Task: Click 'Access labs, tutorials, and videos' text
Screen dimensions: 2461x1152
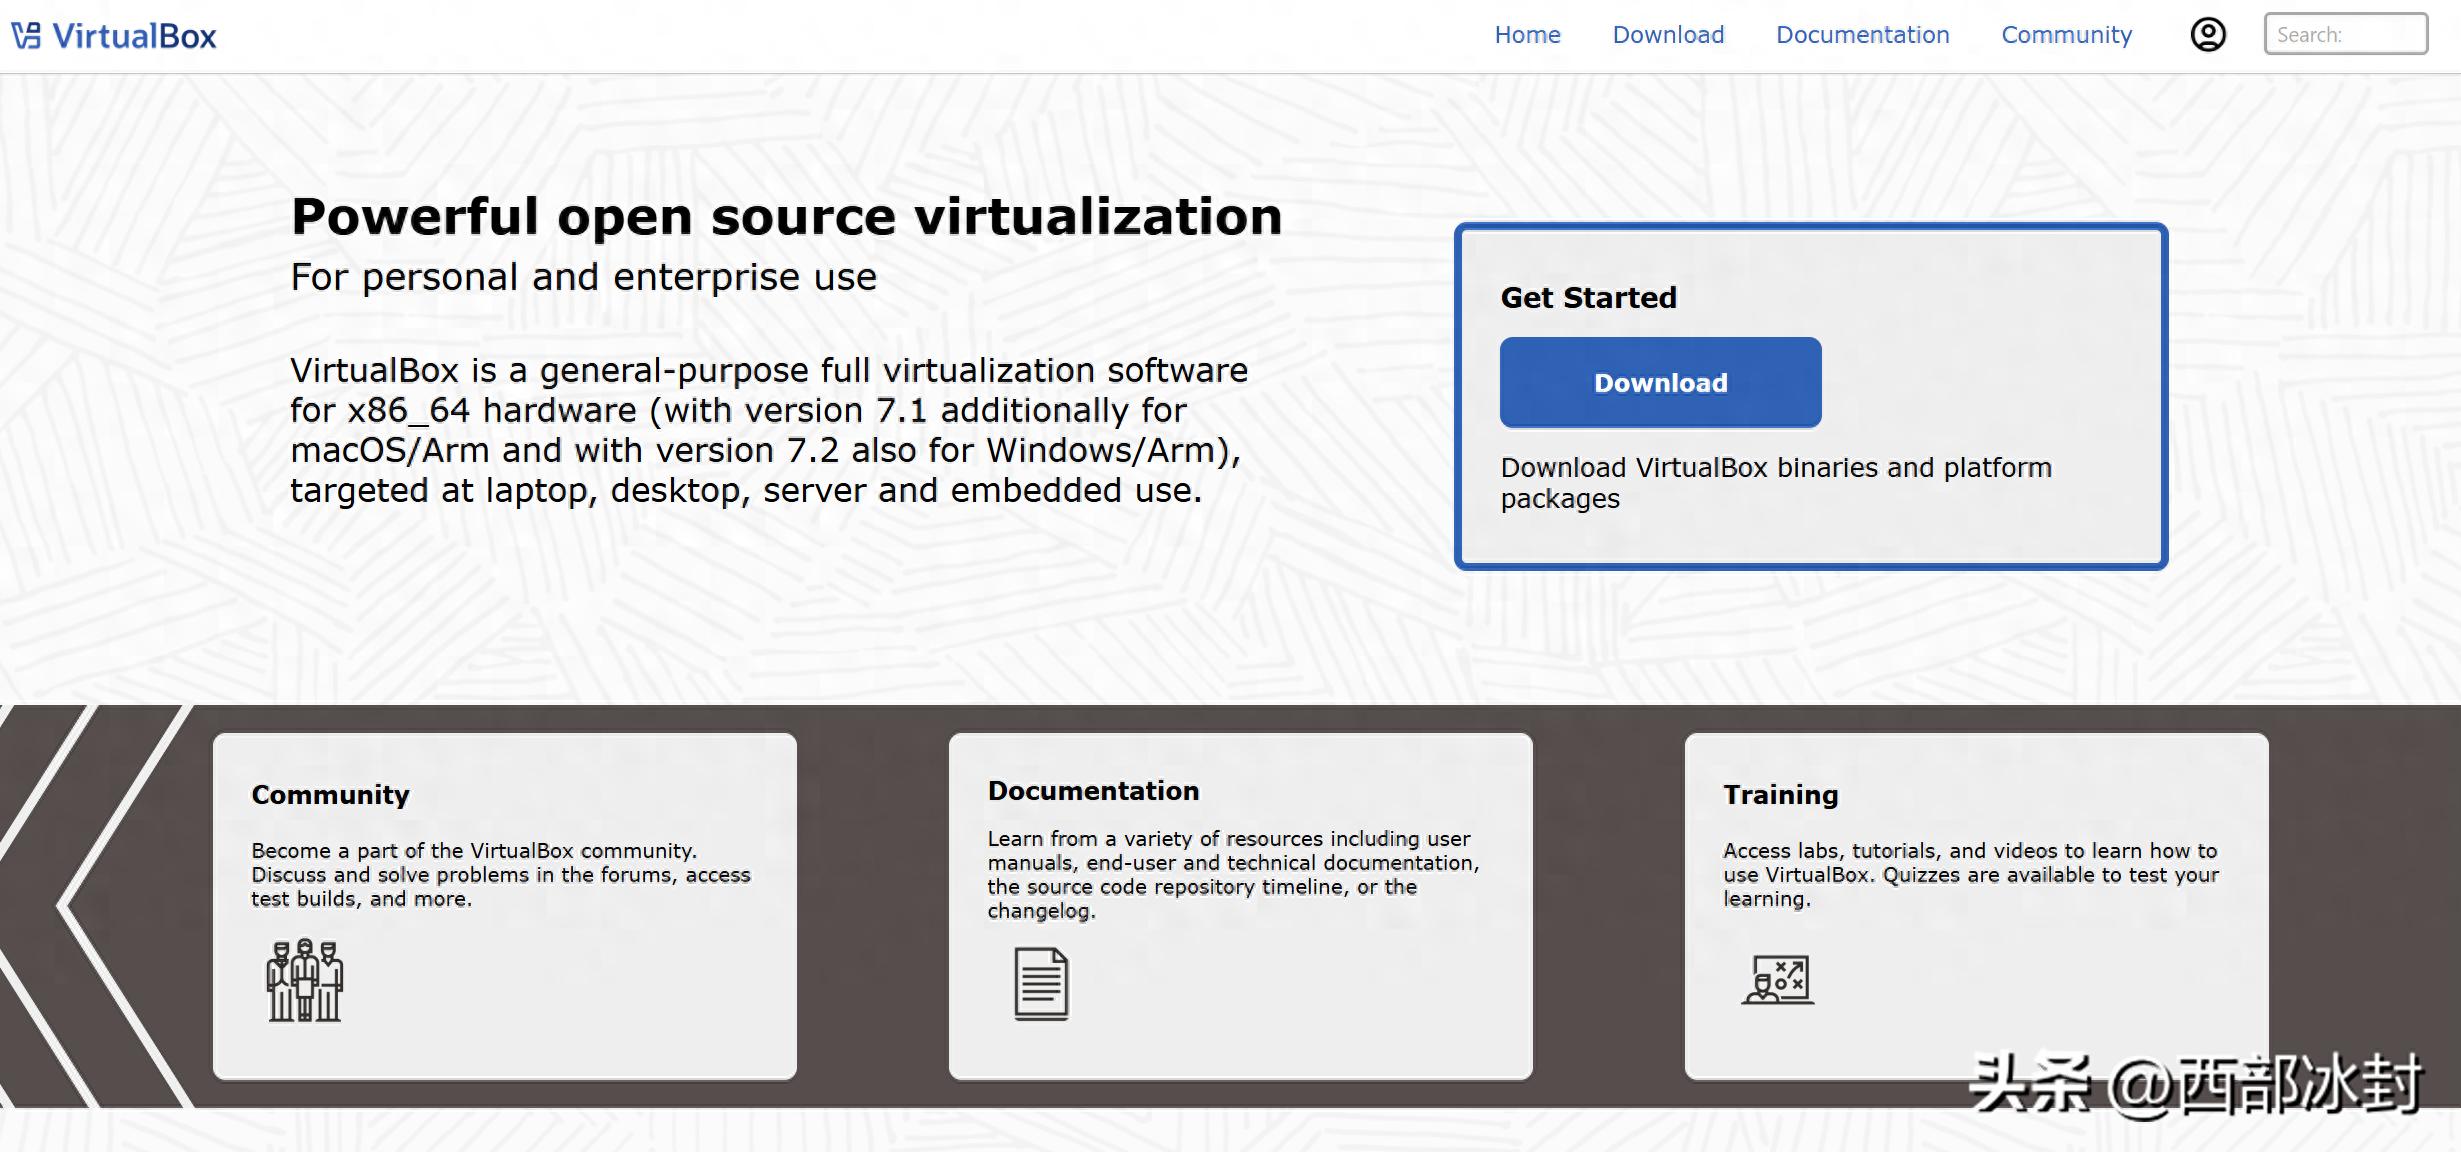Action: pos(1970,875)
